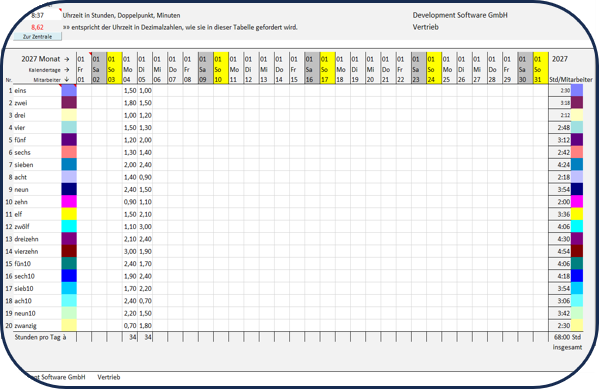Select the 8:37 time cell

[x=38, y=16]
